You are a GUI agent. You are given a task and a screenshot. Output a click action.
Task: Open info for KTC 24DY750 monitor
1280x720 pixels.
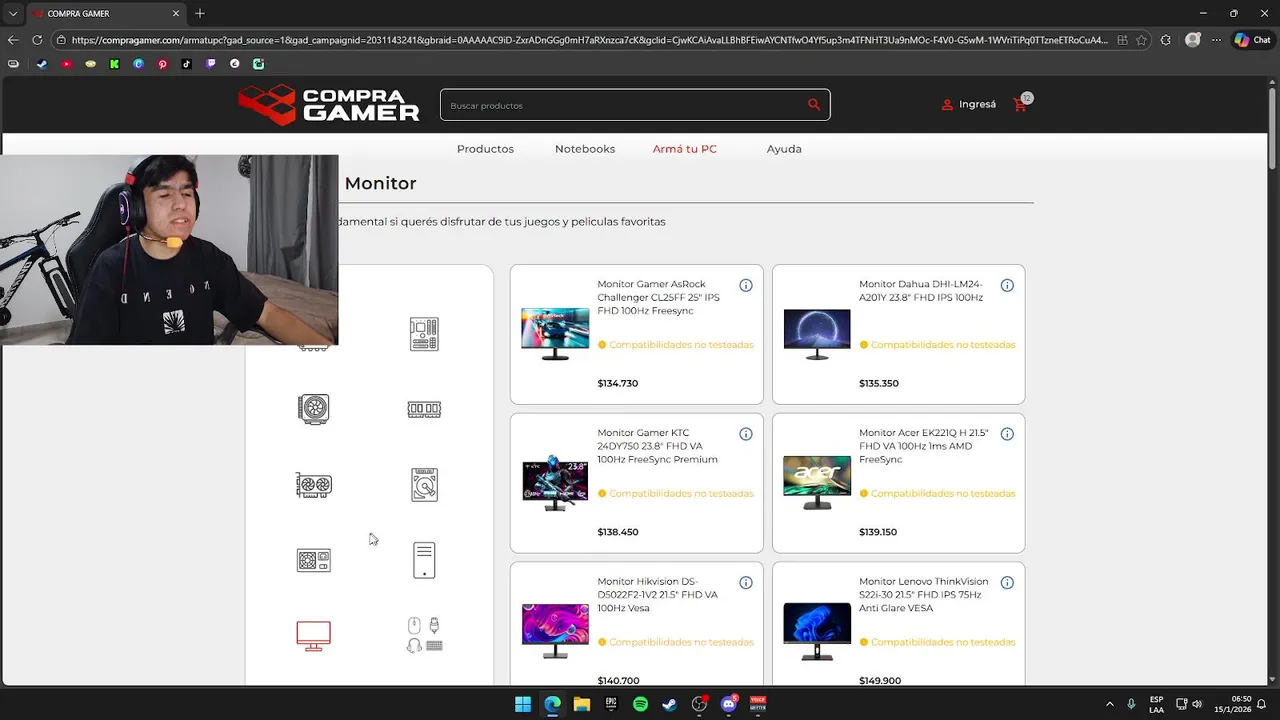[745, 434]
